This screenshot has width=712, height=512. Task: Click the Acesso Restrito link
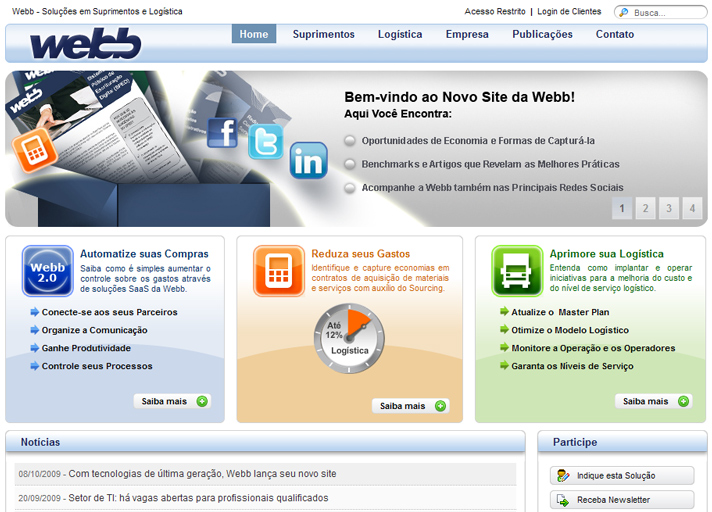click(x=494, y=11)
